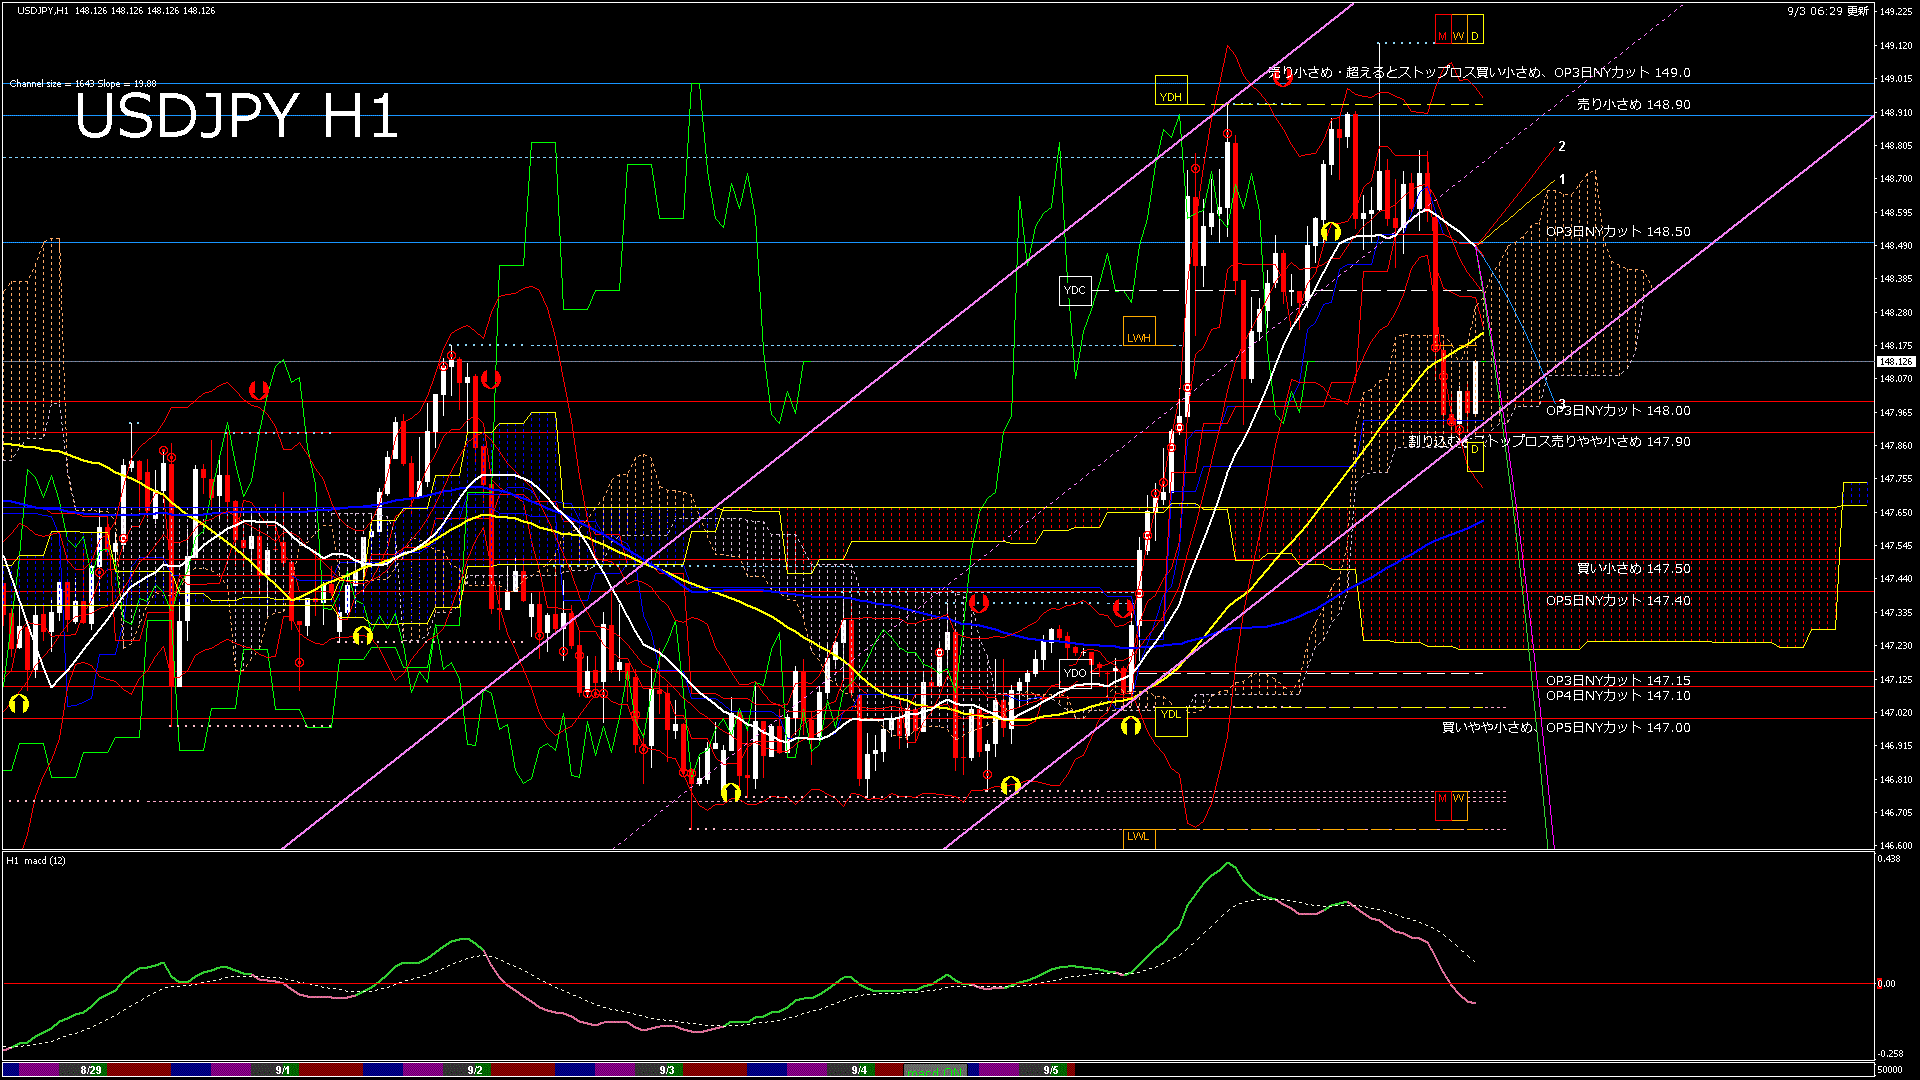Image resolution: width=1920 pixels, height=1080 pixels.
Task: Click forecast path label 2
Action: tap(1562, 146)
